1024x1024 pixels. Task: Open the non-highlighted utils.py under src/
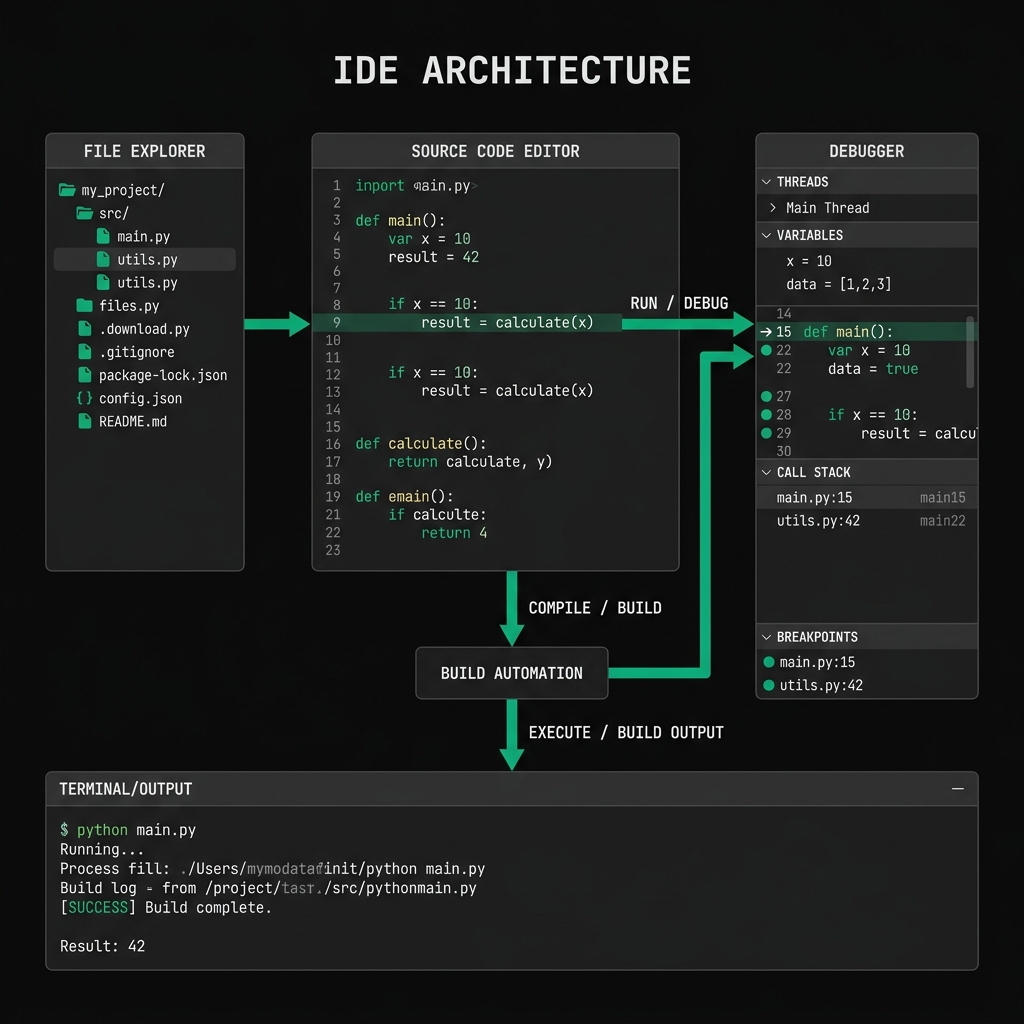148,283
